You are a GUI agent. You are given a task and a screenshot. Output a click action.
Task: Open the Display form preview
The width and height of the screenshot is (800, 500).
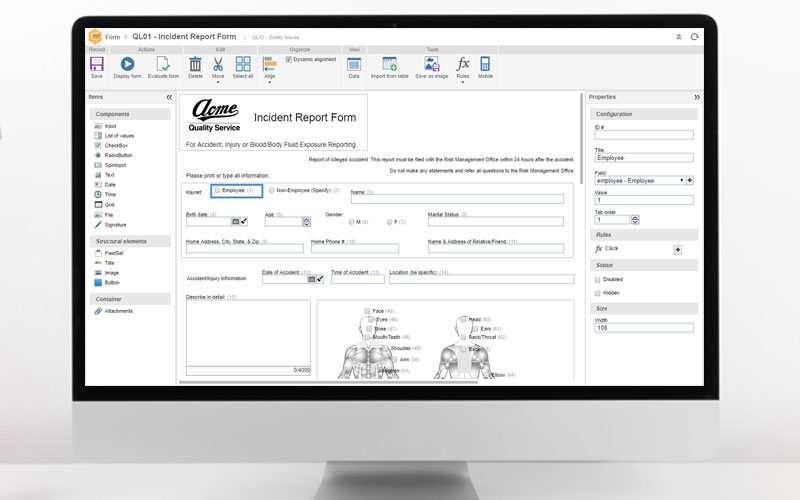click(x=127, y=64)
